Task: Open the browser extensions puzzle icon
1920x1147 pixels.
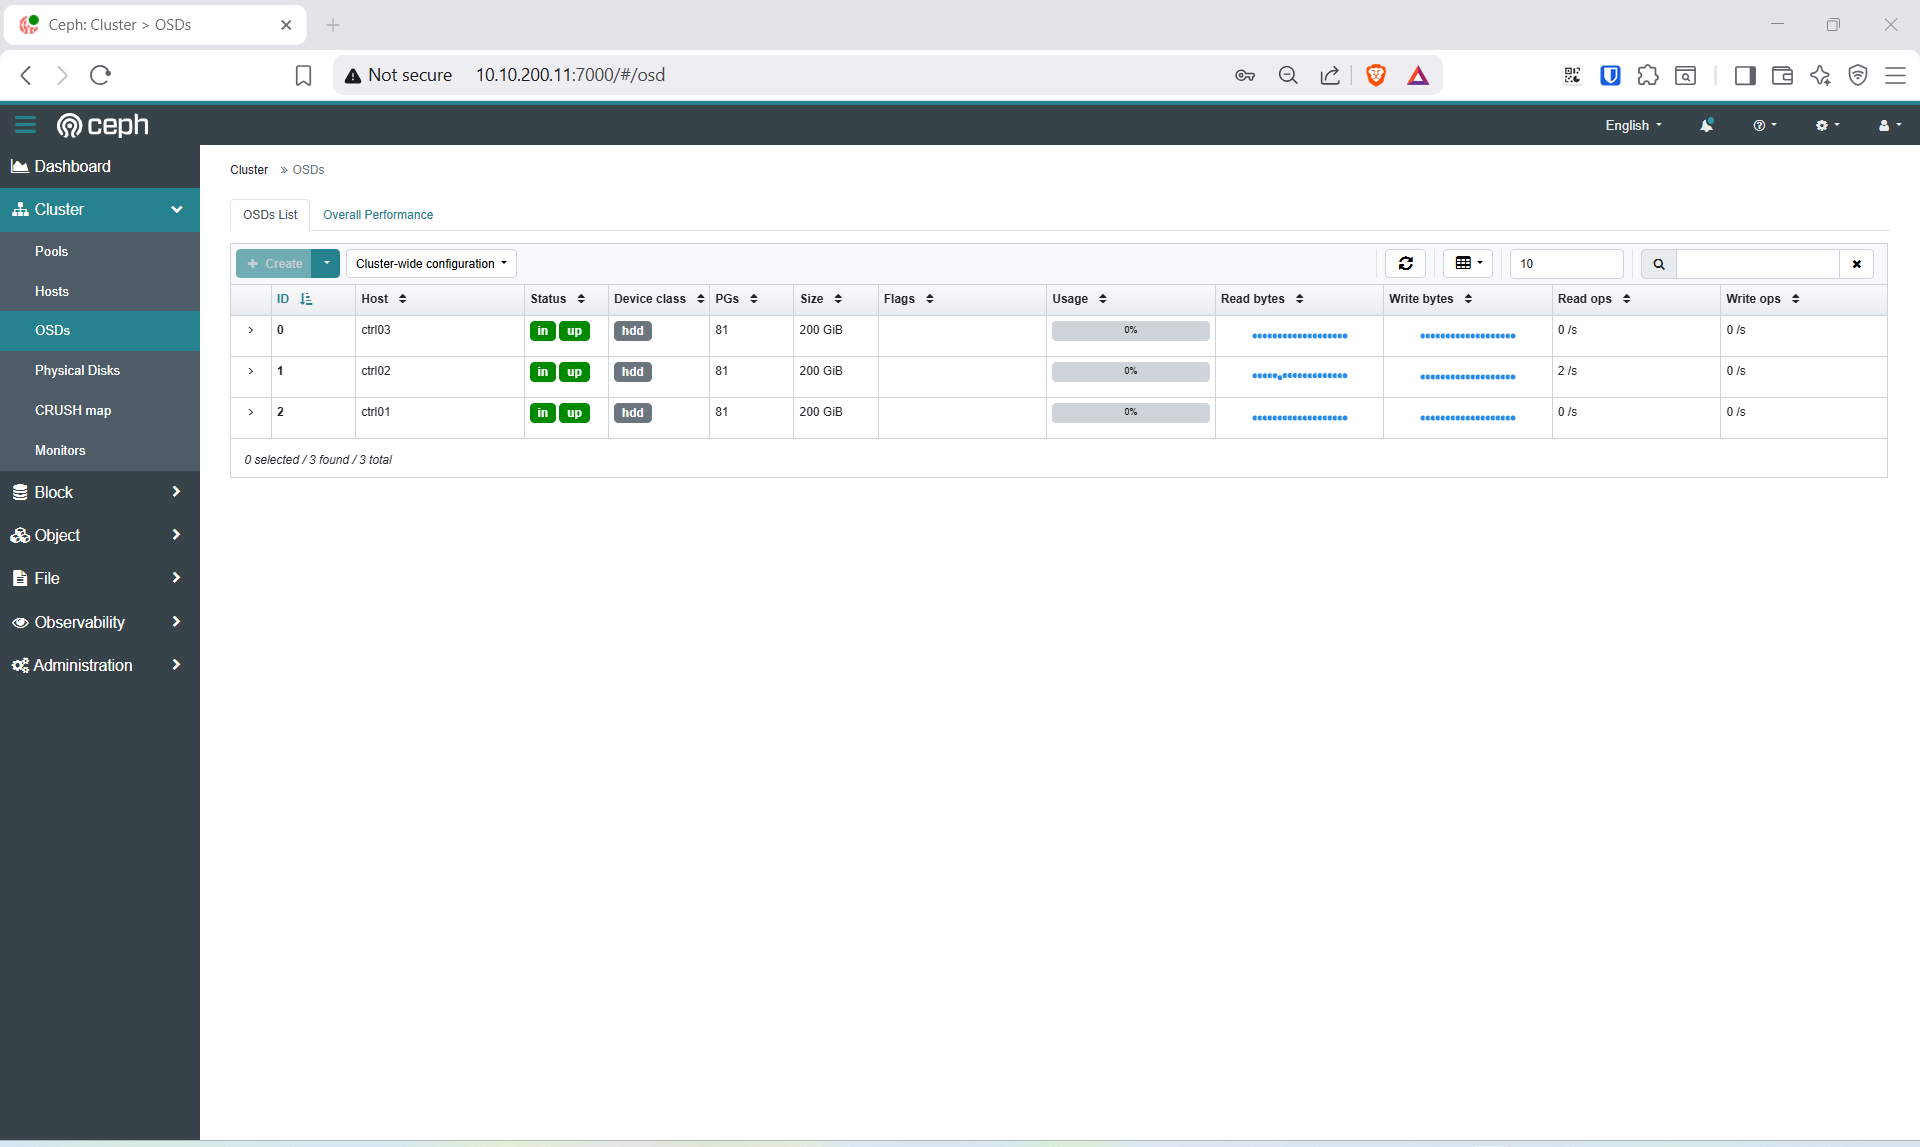Action: pos(1648,75)
